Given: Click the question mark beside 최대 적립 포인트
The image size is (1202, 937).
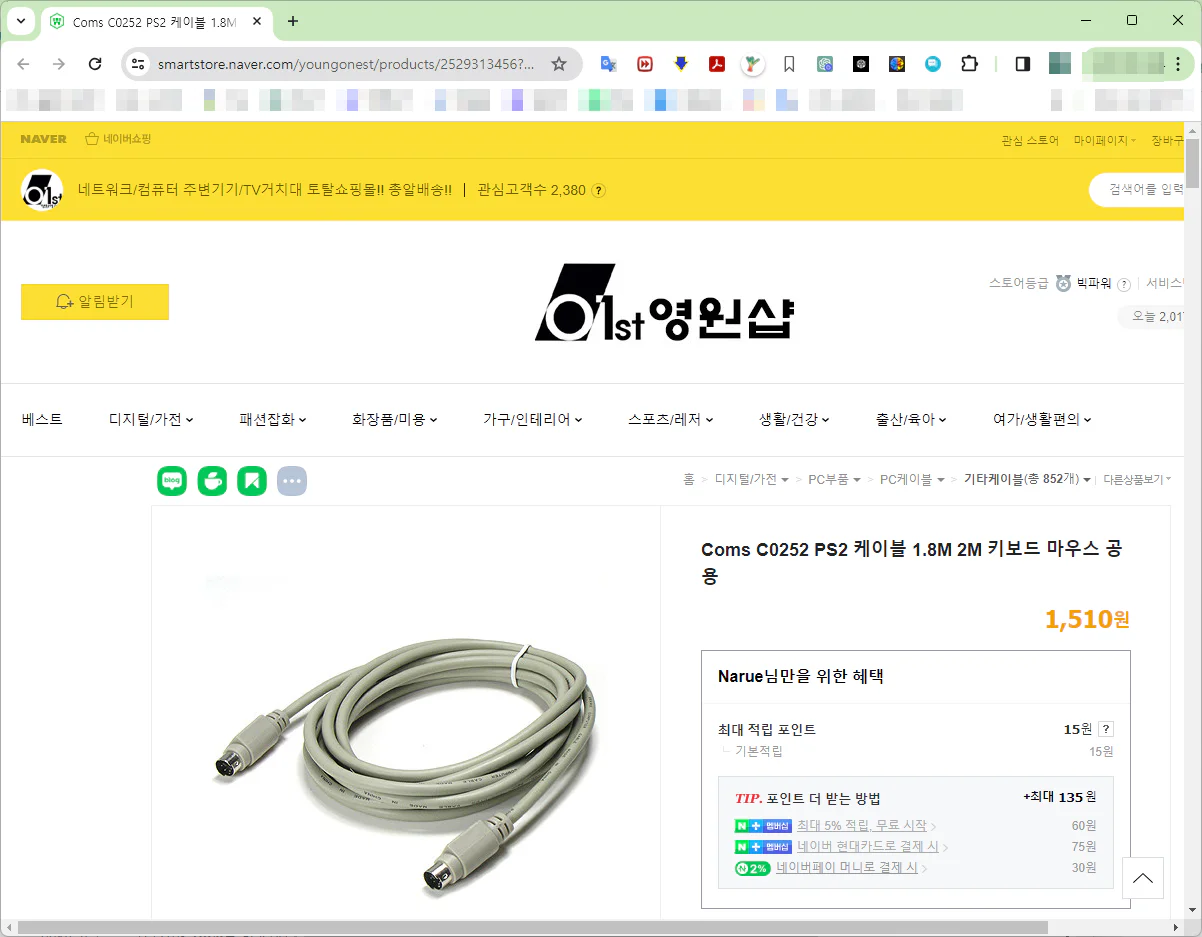Looking at the screenshot, I should [x=1105, y=729].
